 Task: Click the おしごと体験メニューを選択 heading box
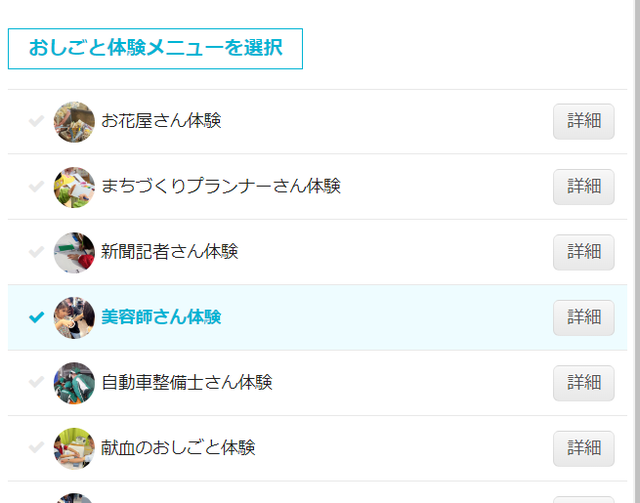pos(155,49)
